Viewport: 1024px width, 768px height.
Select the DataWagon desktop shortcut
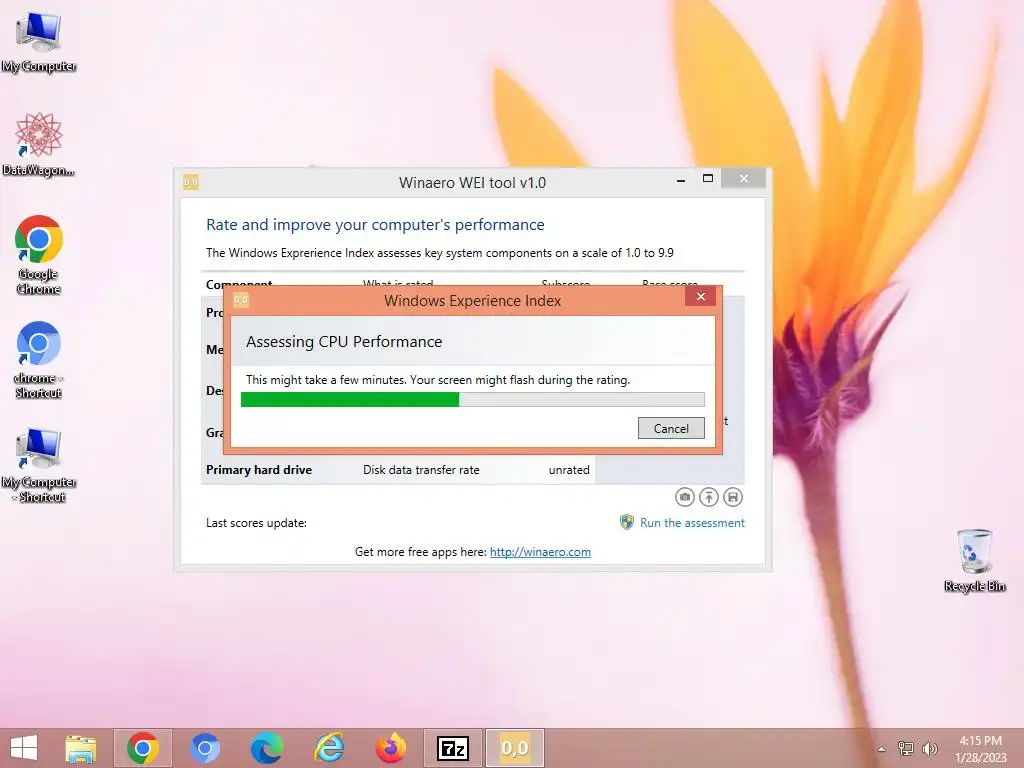coord(39,144)
